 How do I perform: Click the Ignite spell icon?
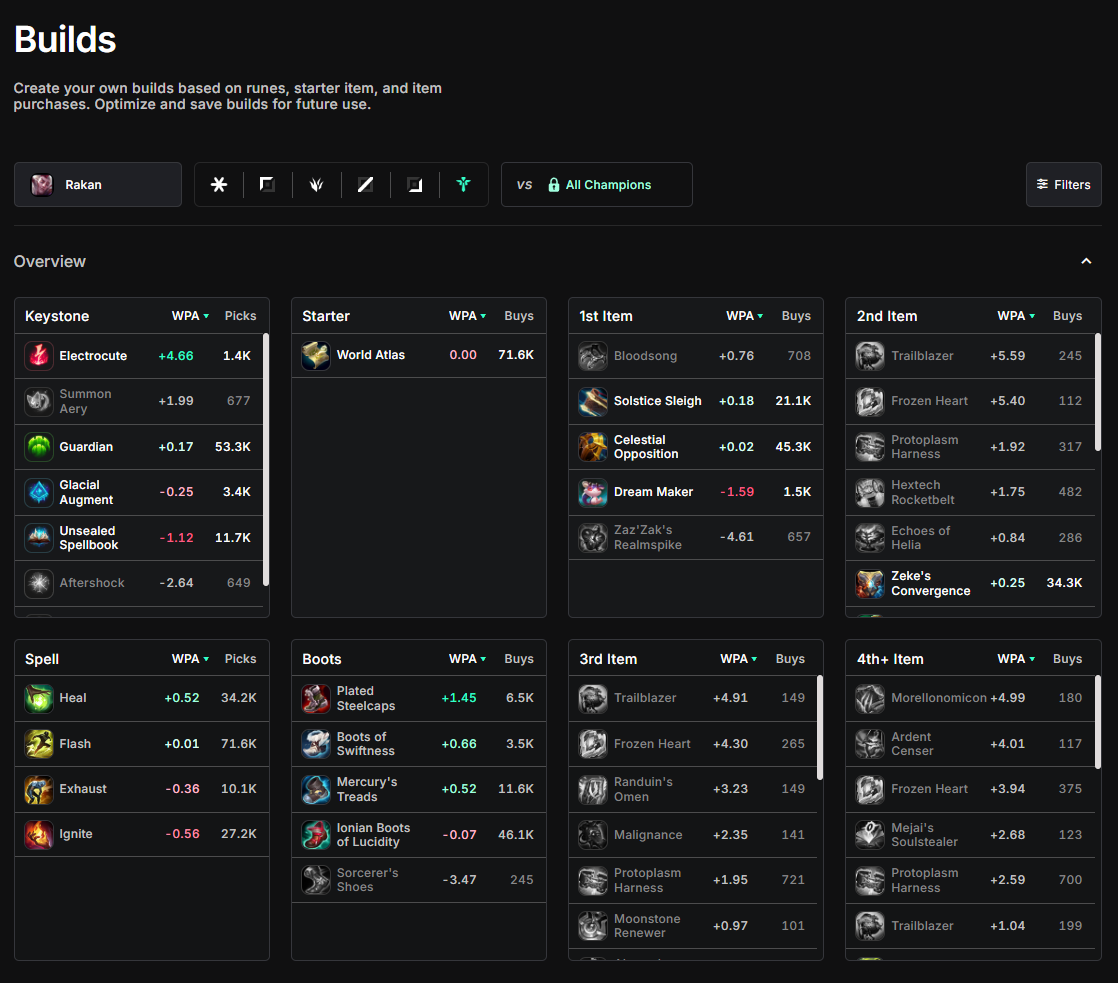click(x=39, y=834)
